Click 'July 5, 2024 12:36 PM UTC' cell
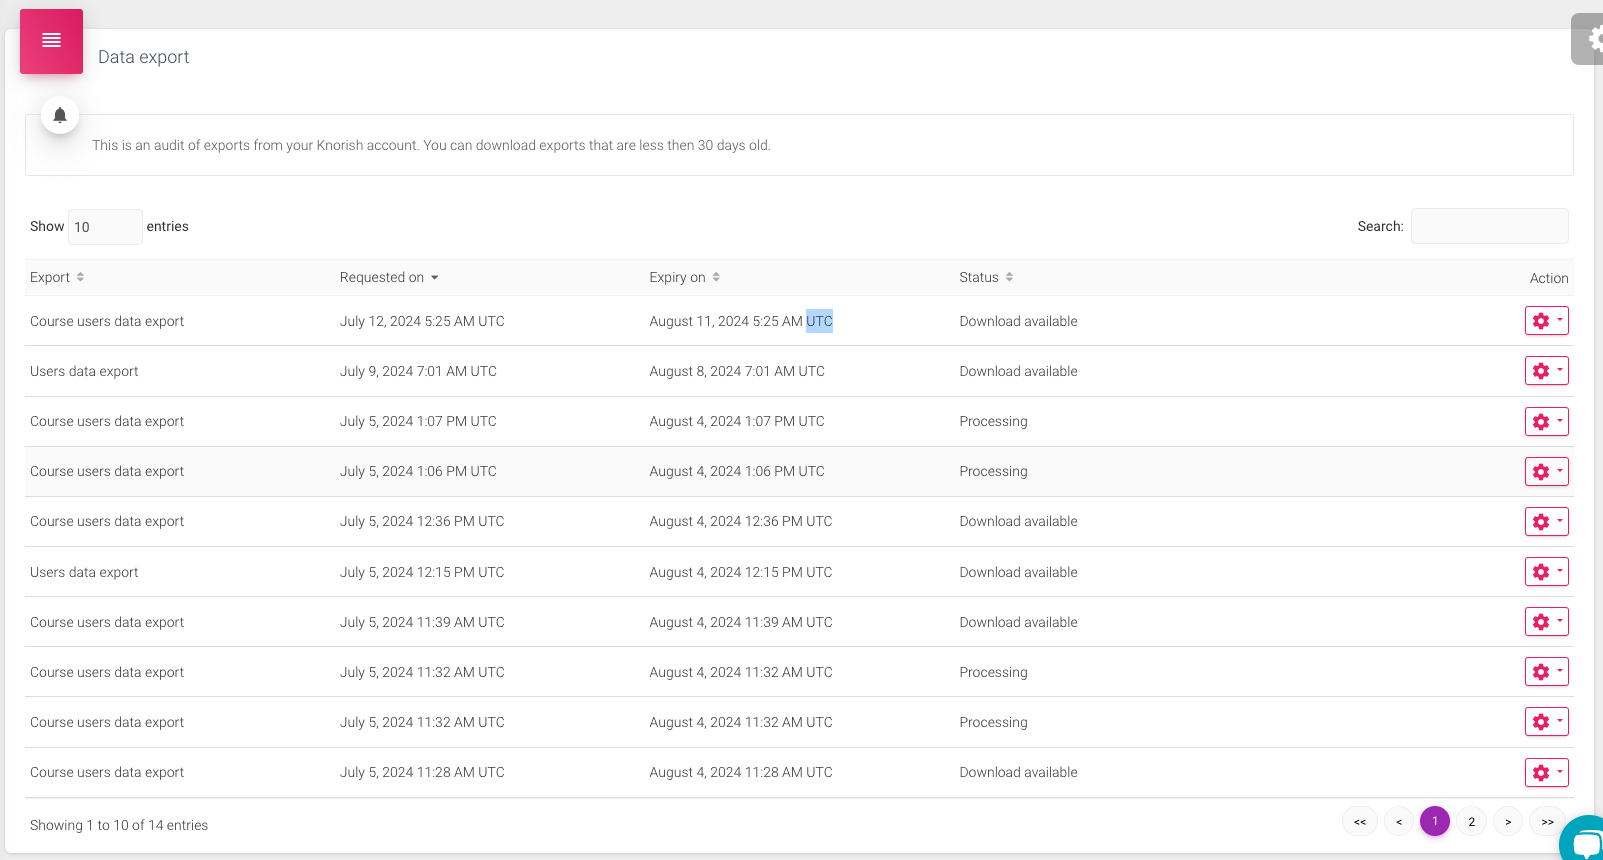This screenshot has height=860, width=1603. (x=422, y=521)
